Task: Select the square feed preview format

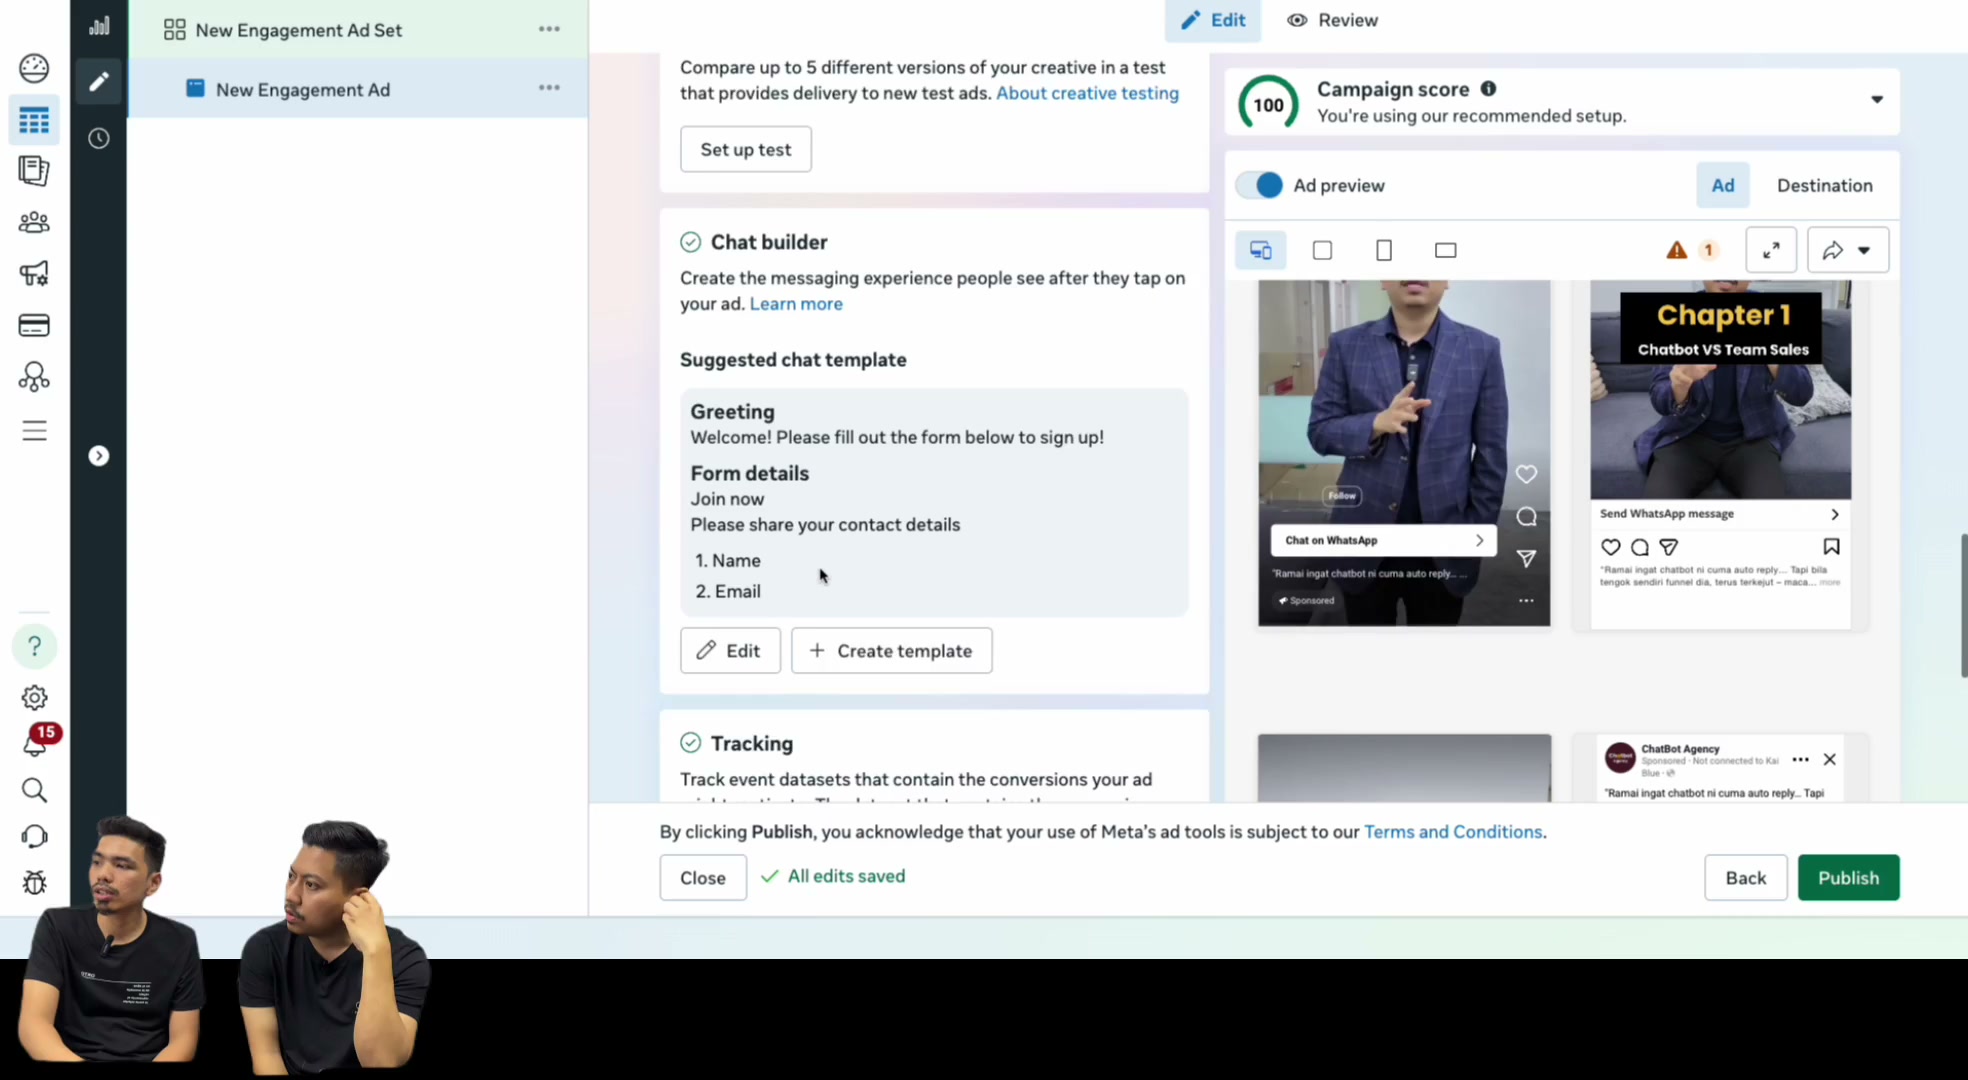Action: [1322, 250]
